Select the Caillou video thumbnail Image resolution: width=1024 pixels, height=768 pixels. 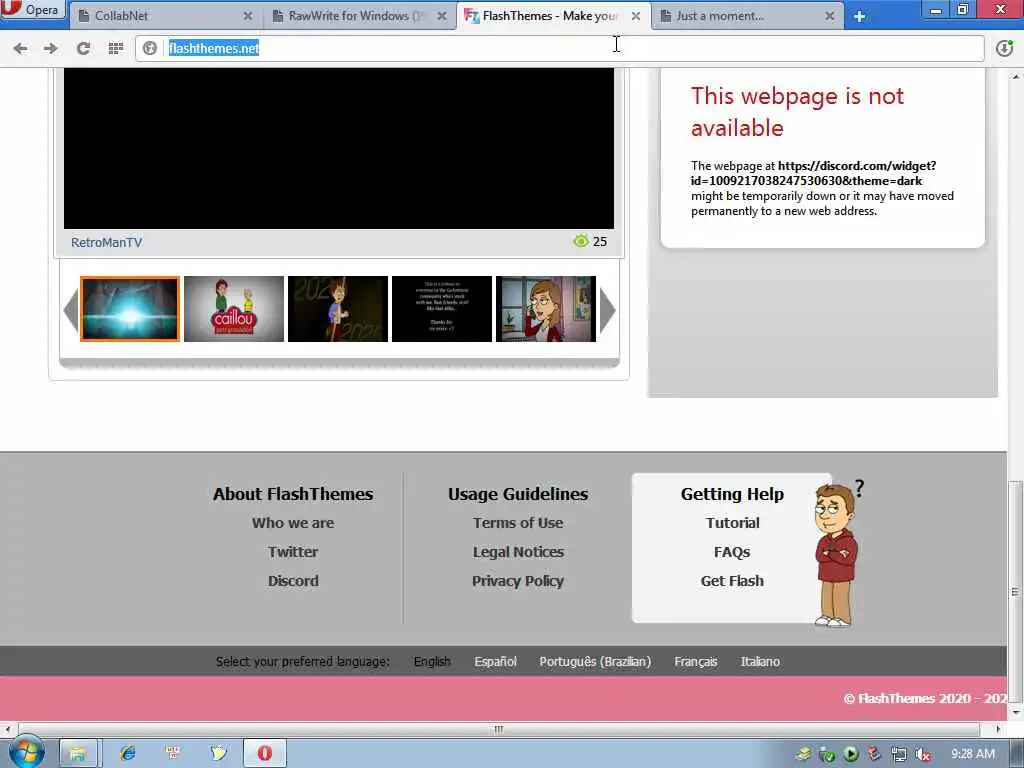(234, 309)
